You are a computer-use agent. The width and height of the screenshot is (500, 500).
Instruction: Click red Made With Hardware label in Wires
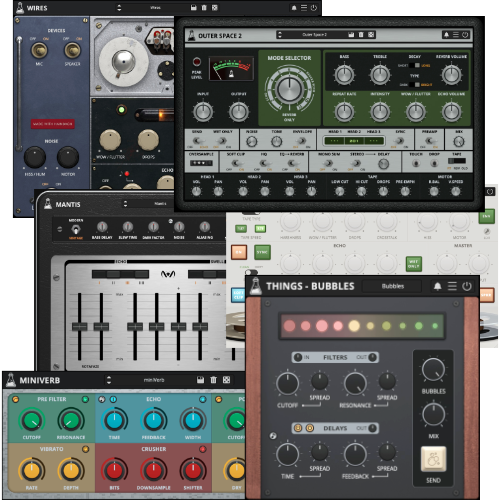[53, 124]
